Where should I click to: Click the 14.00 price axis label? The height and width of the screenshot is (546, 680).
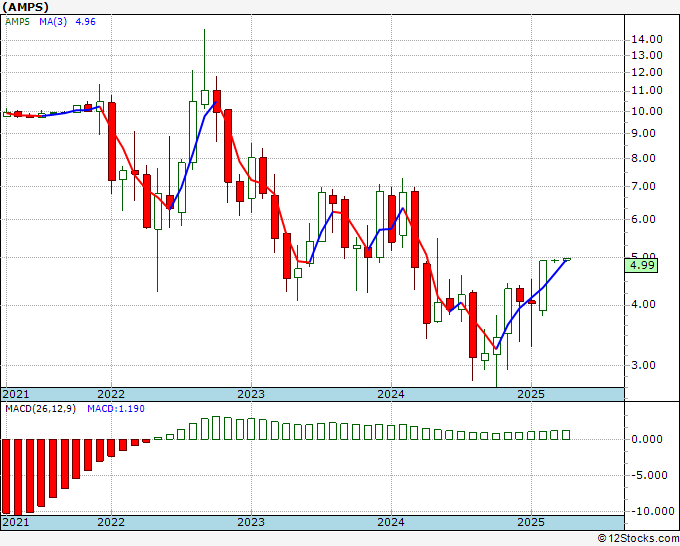[x=647, y=39]
